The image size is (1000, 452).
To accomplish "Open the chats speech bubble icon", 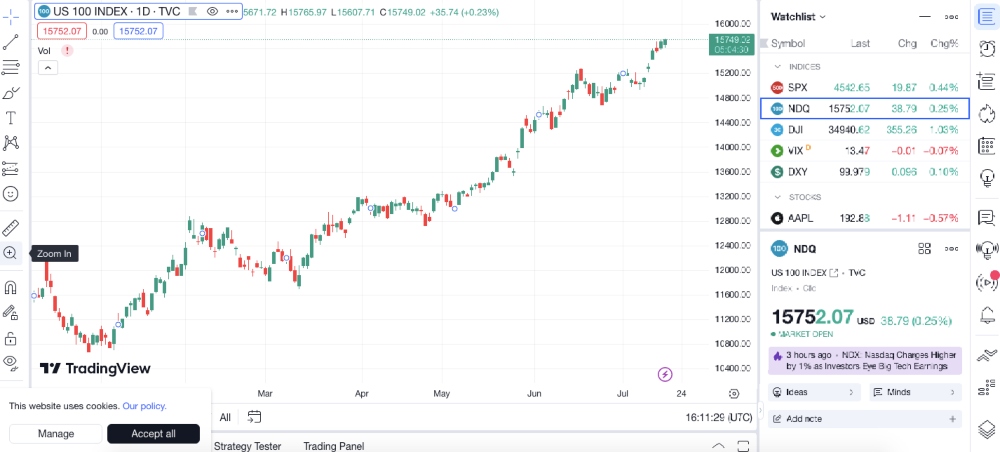I will (986, 217).
